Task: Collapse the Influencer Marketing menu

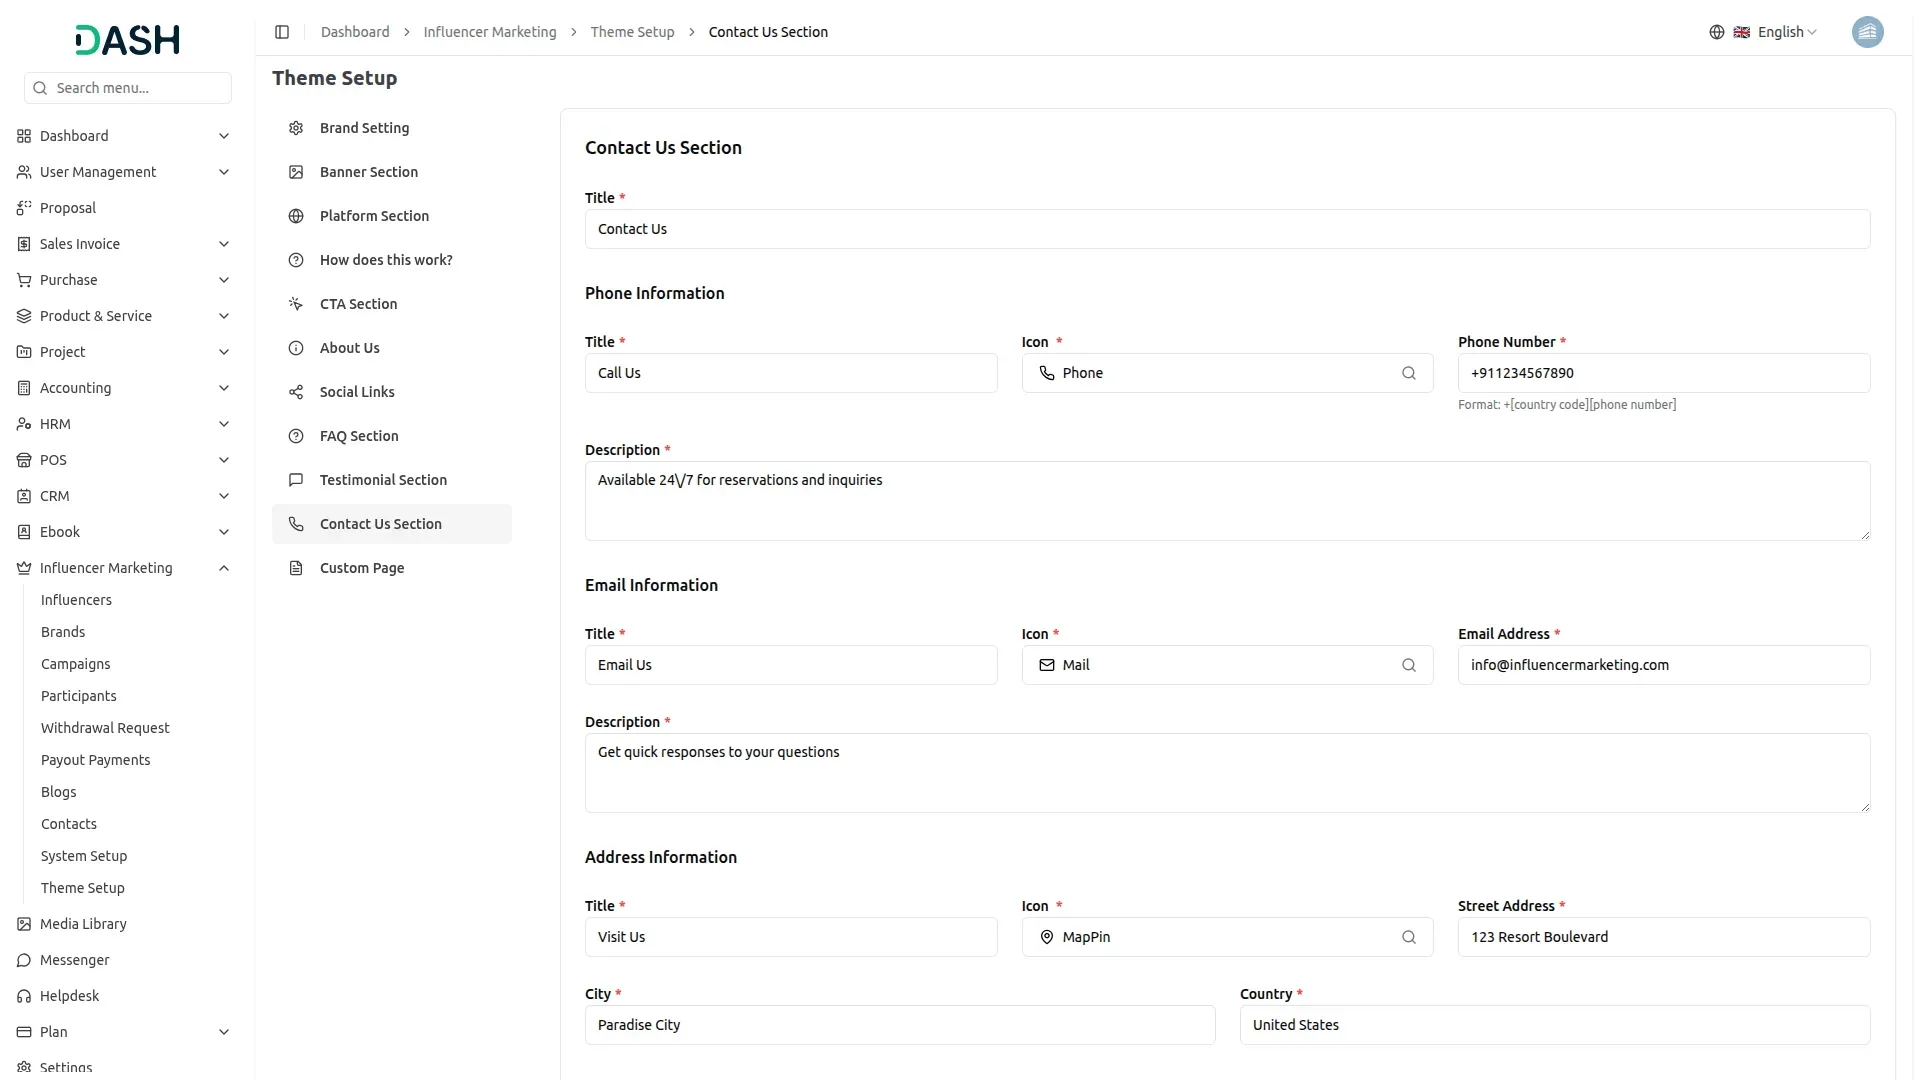Action: [x=224, y=568]
